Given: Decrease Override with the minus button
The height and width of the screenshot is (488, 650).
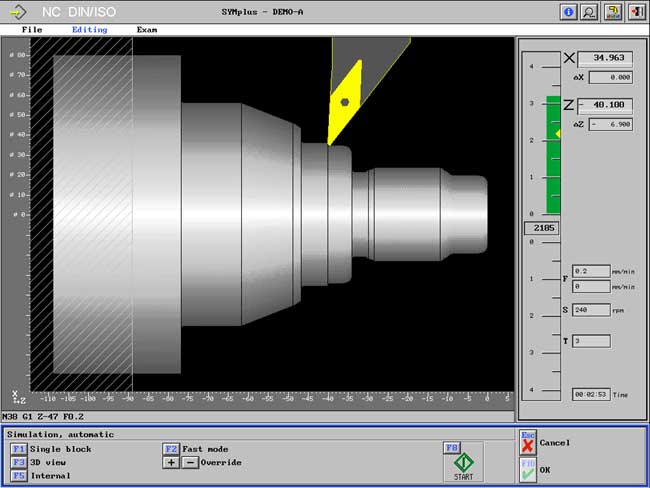Looking at the screenshot, I should point(188,462).
